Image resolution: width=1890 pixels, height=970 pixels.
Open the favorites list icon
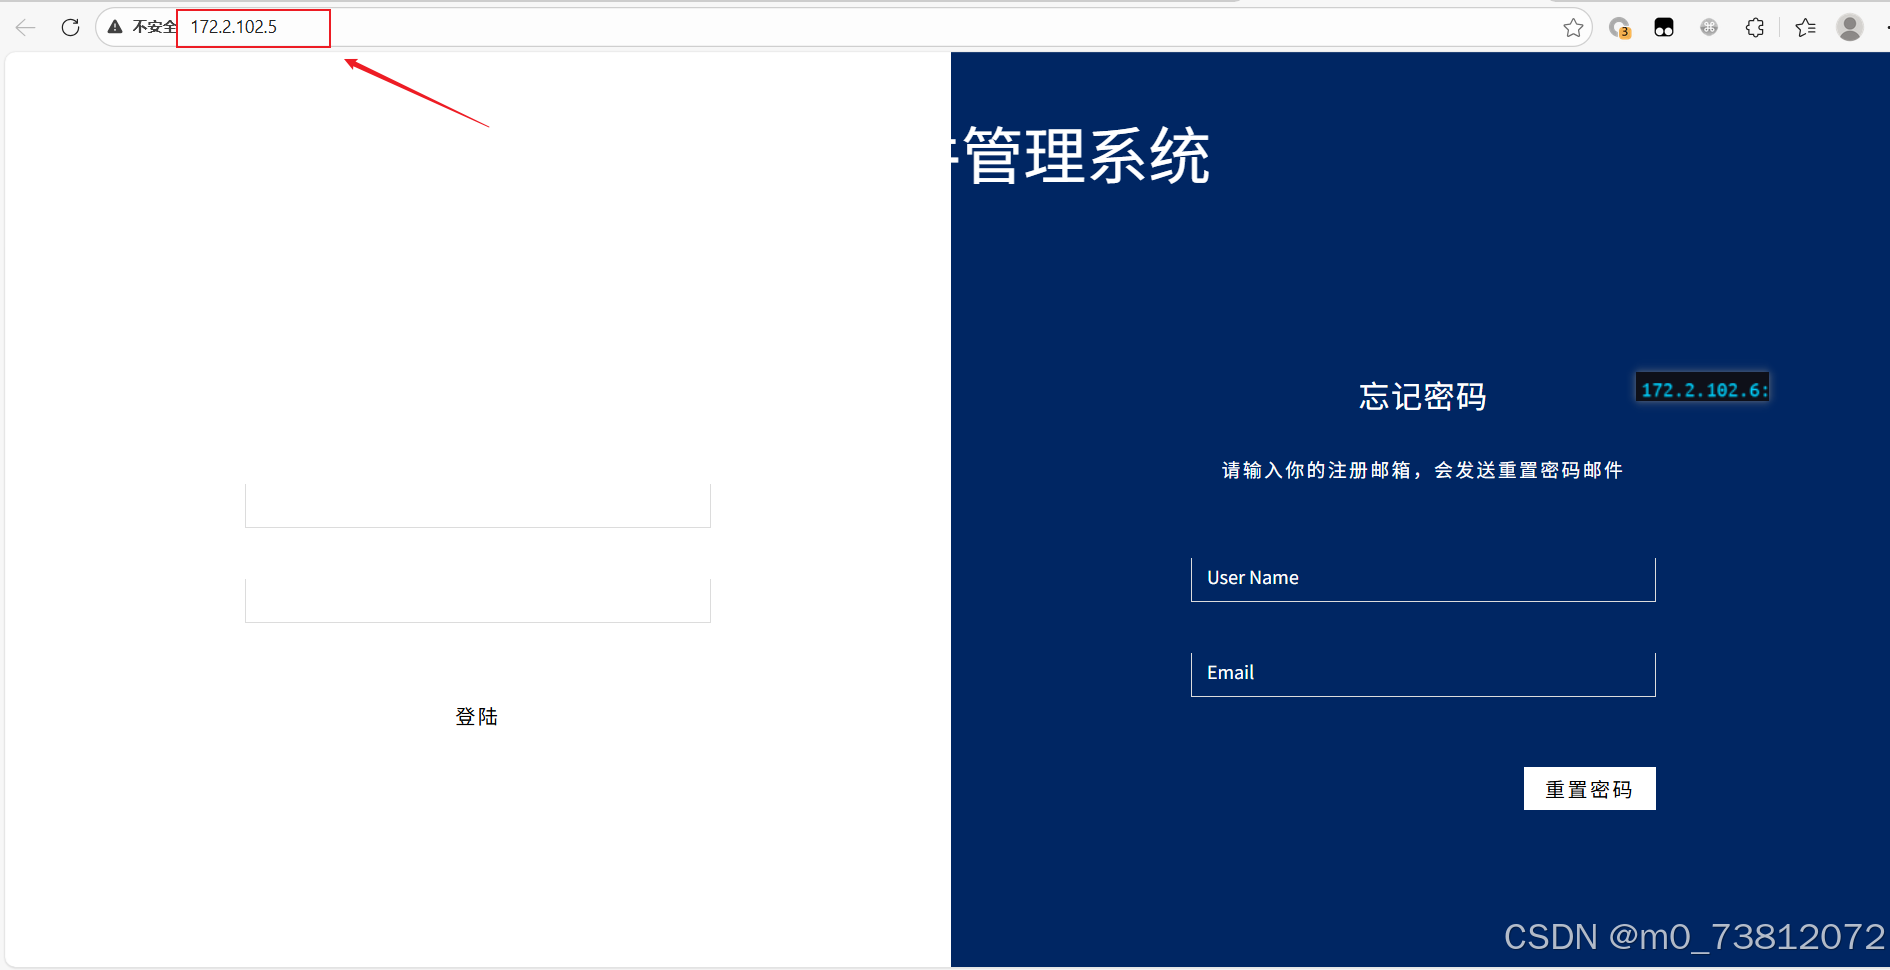(x=1805, y=27)
